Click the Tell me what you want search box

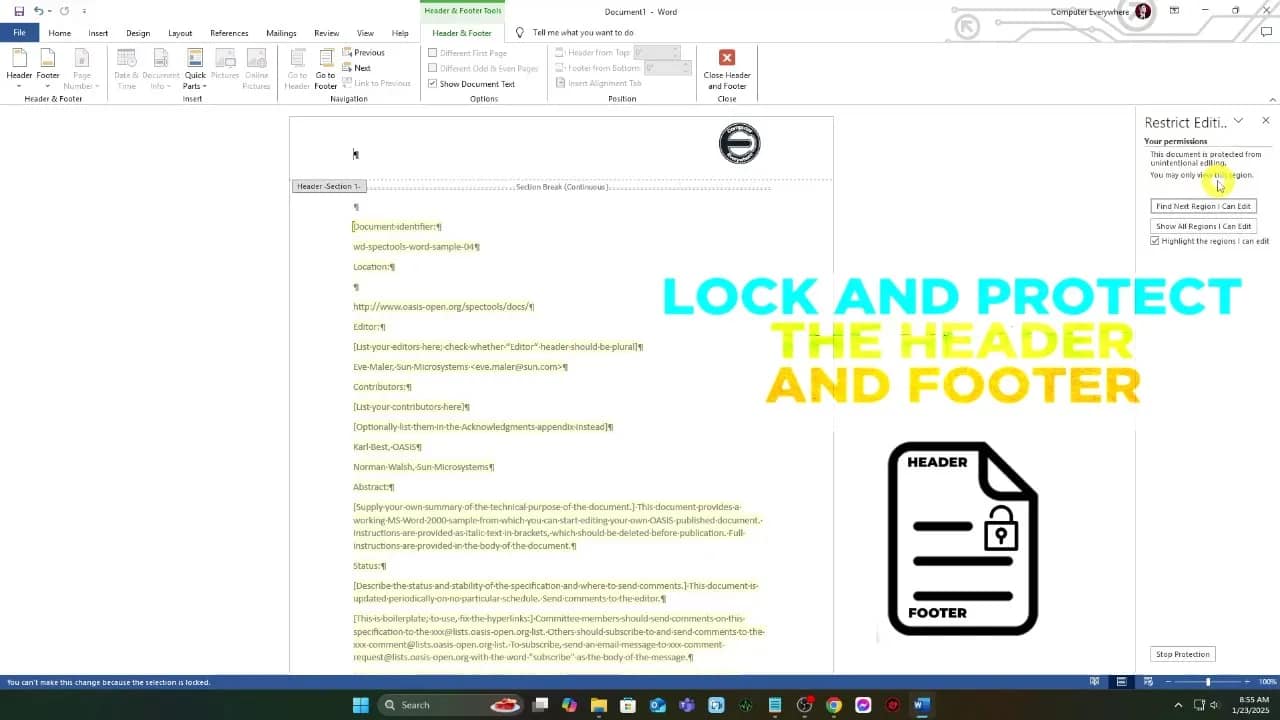click(x=582, y=33)
